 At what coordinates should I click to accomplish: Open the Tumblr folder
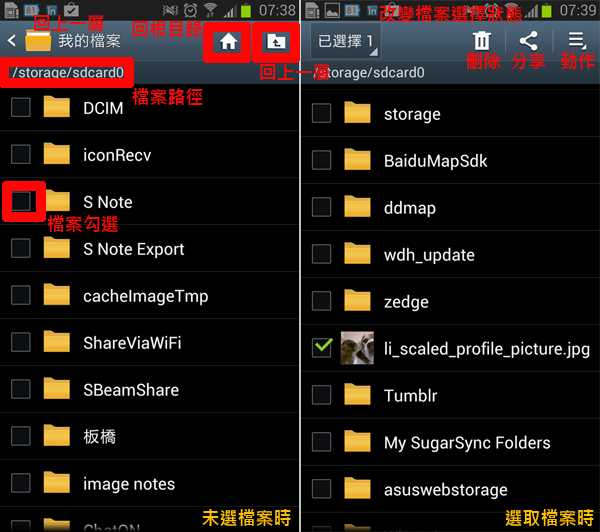(x=450, y=395)
